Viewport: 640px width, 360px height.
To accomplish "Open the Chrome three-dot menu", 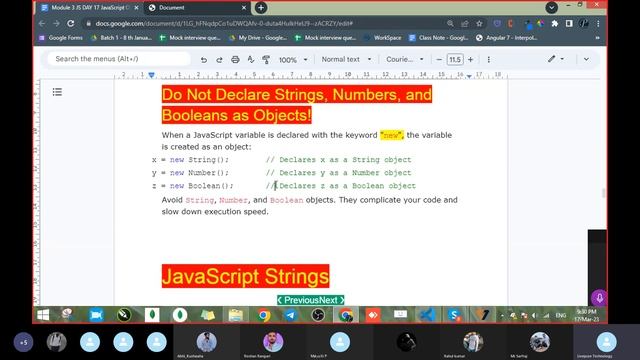I will click(x=598, y=24).
